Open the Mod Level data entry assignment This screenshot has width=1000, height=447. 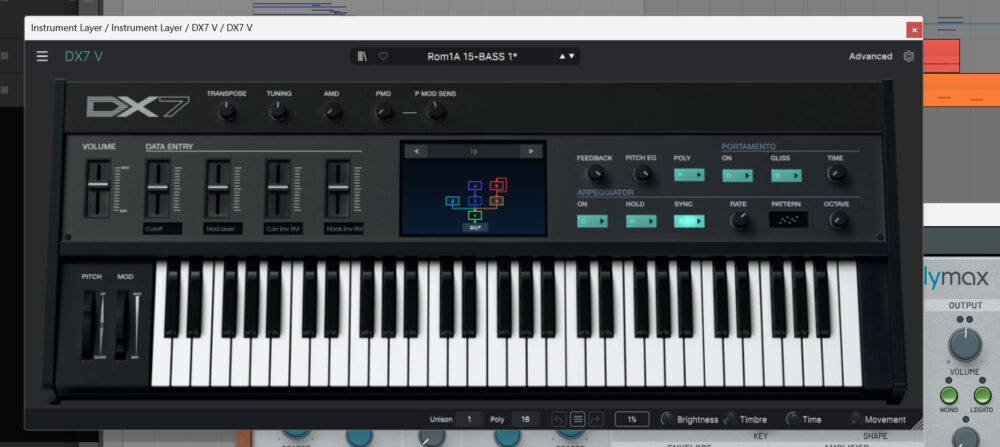pos(223,228)
